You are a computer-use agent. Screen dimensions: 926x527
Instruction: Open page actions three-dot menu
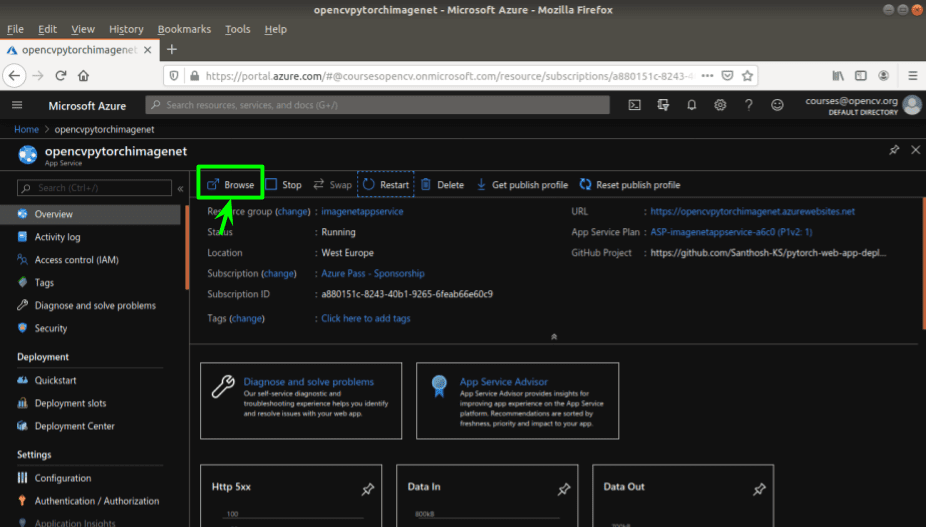click(707, 76)
